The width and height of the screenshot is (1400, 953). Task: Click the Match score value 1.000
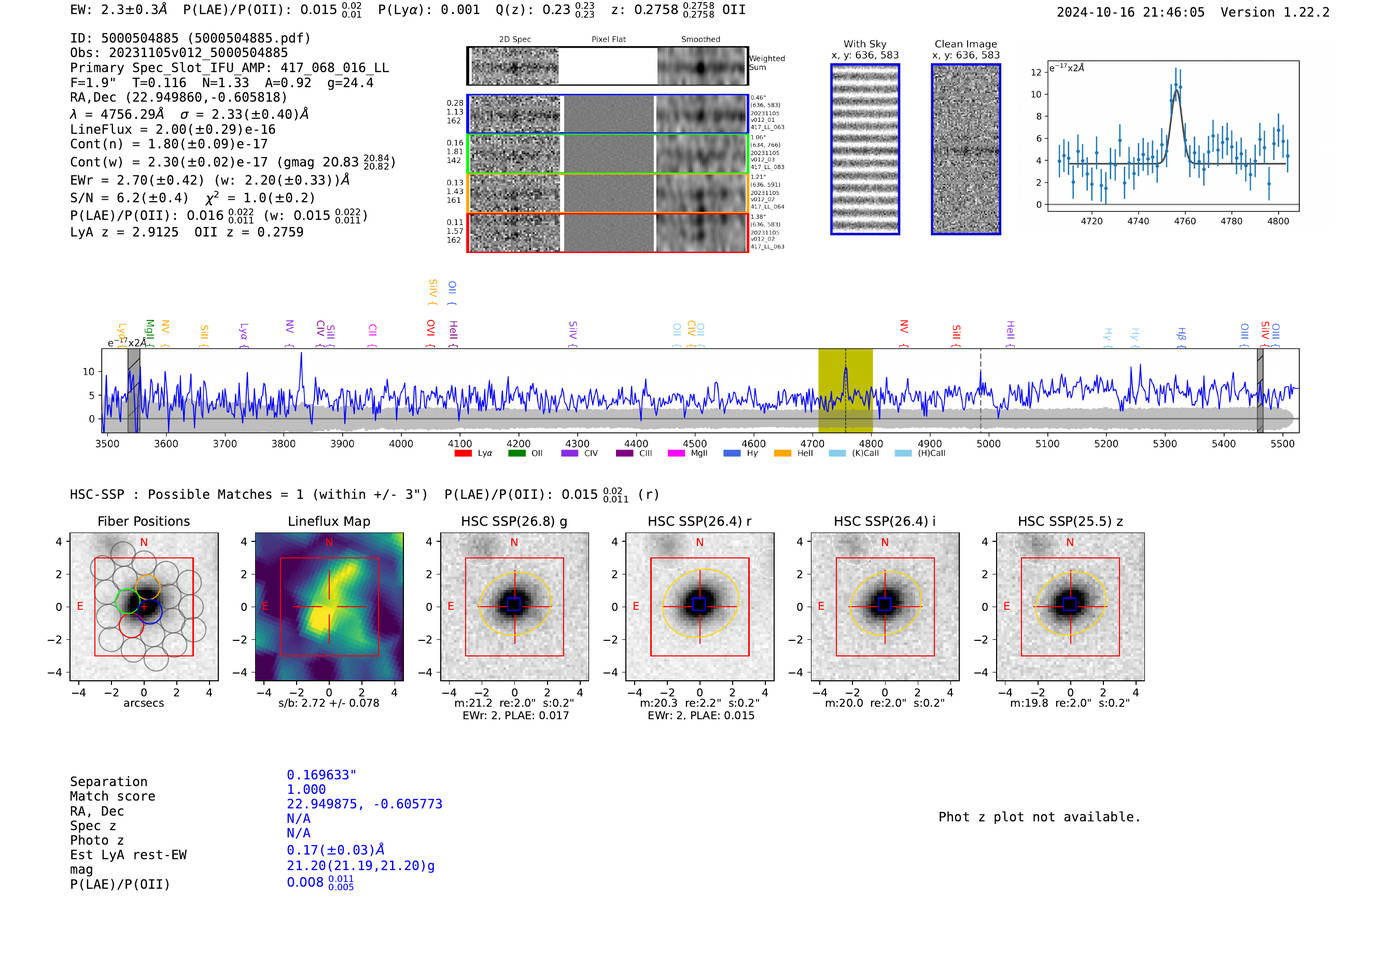(x=306, y=790)
